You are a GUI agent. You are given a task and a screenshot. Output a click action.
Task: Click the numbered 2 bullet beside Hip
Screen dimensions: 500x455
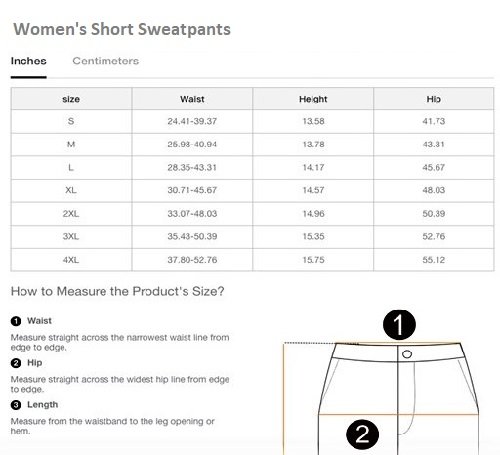tap(16, 363)
